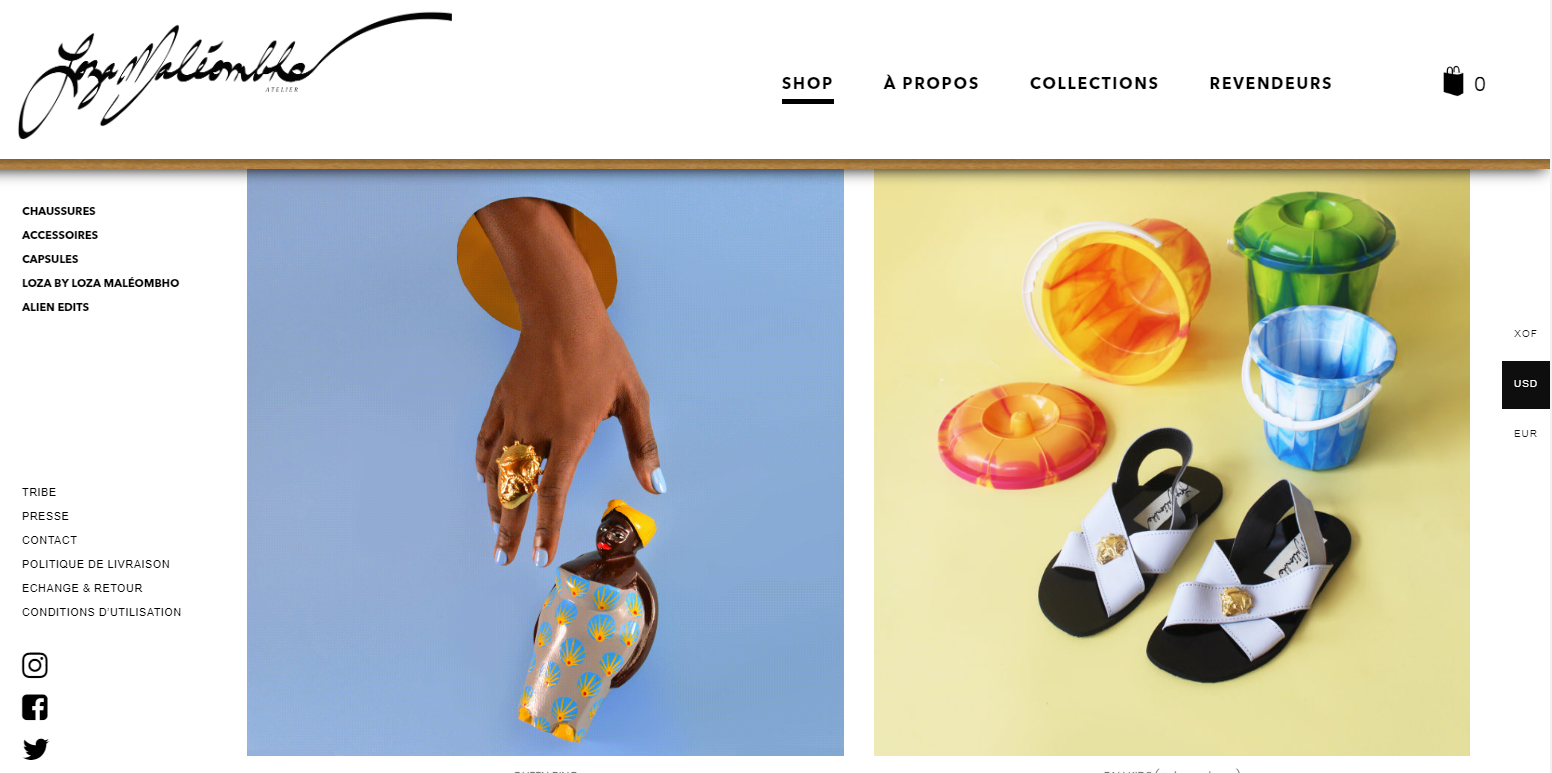1552x773 pixels.
Task: Go to À PROPOS page
Action: [x=931, y=83]
